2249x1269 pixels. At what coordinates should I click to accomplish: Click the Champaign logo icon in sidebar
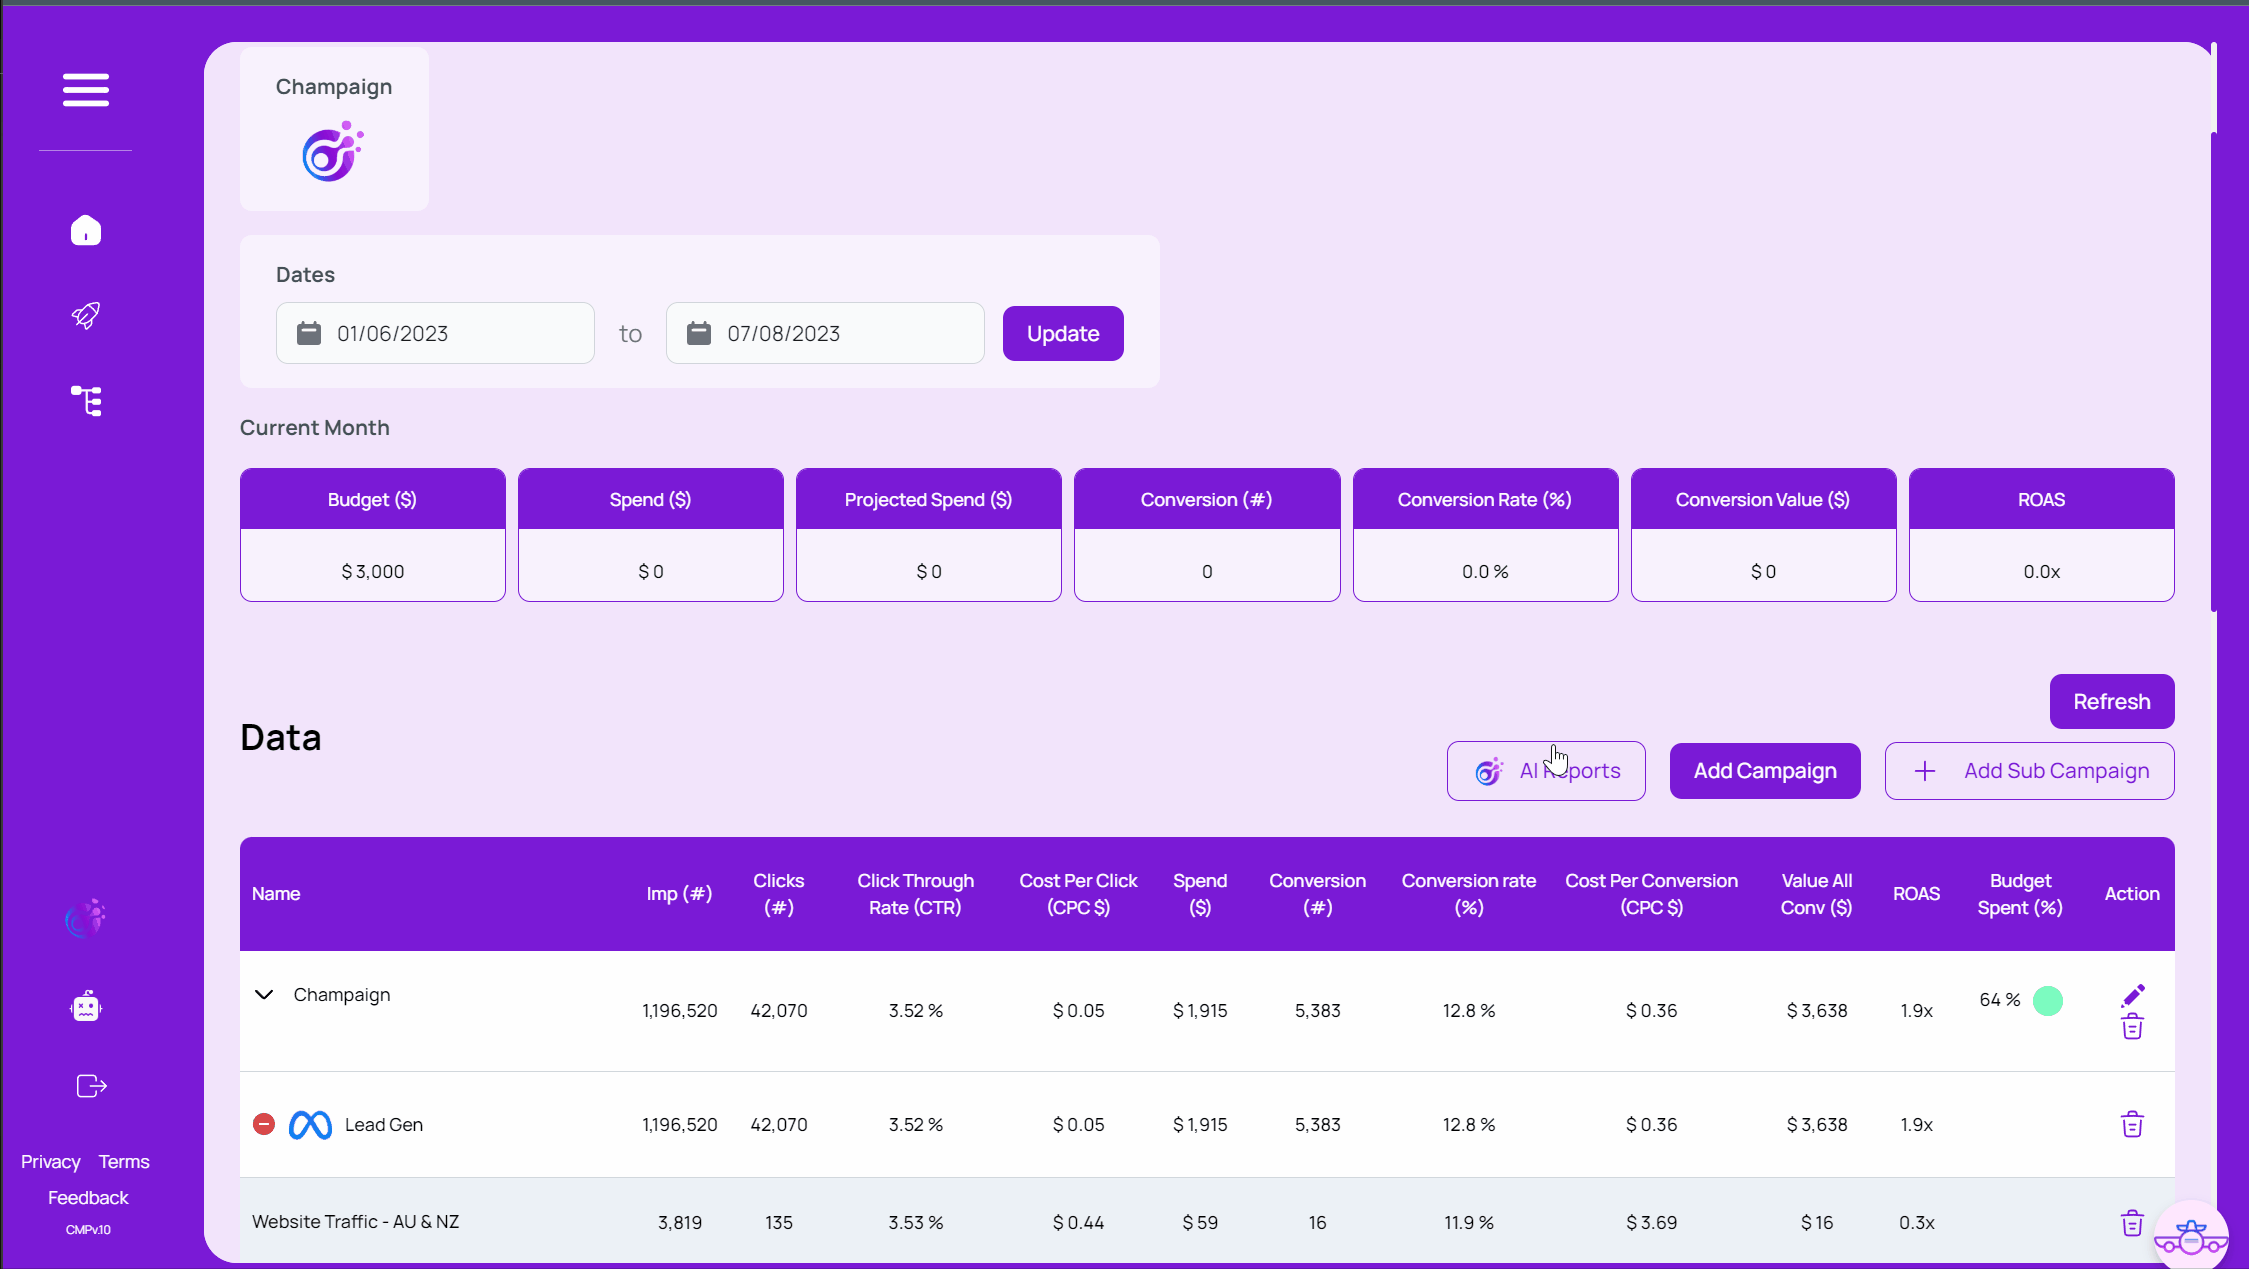85,918
